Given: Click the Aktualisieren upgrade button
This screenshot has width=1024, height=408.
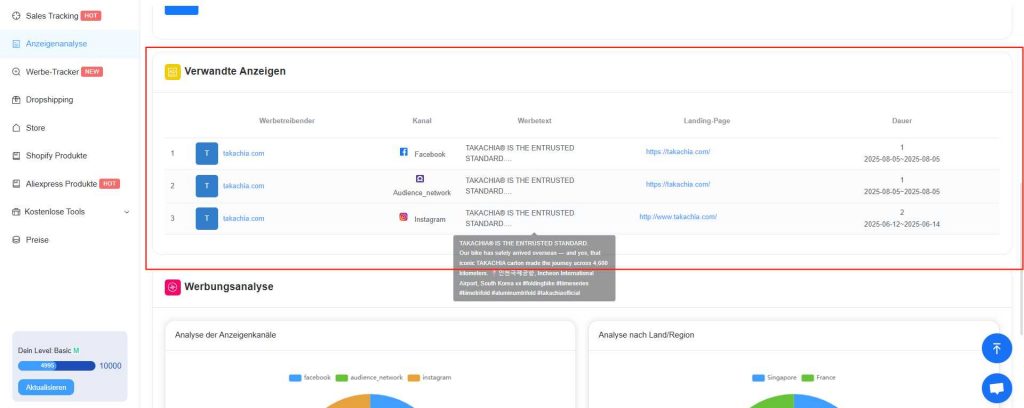Looking at the screenshot, I should (x=46, y=387).
